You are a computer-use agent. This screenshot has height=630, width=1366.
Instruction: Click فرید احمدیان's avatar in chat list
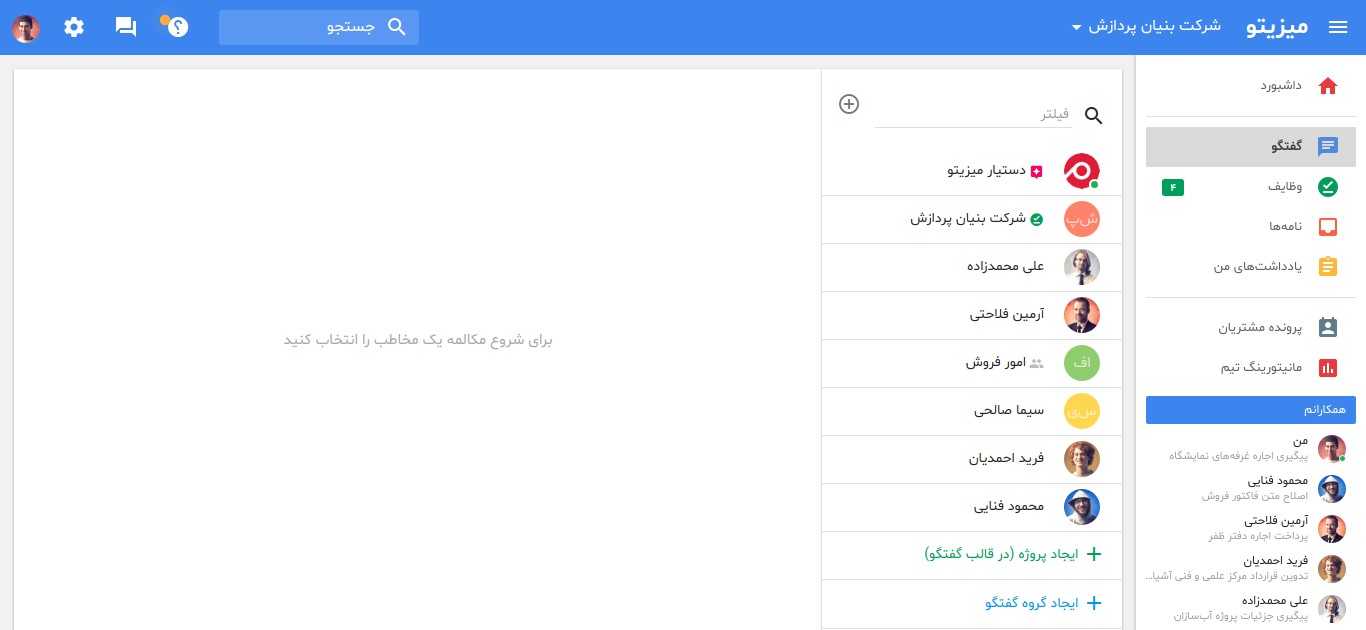pyautogui.click(x=1082, y=459)
